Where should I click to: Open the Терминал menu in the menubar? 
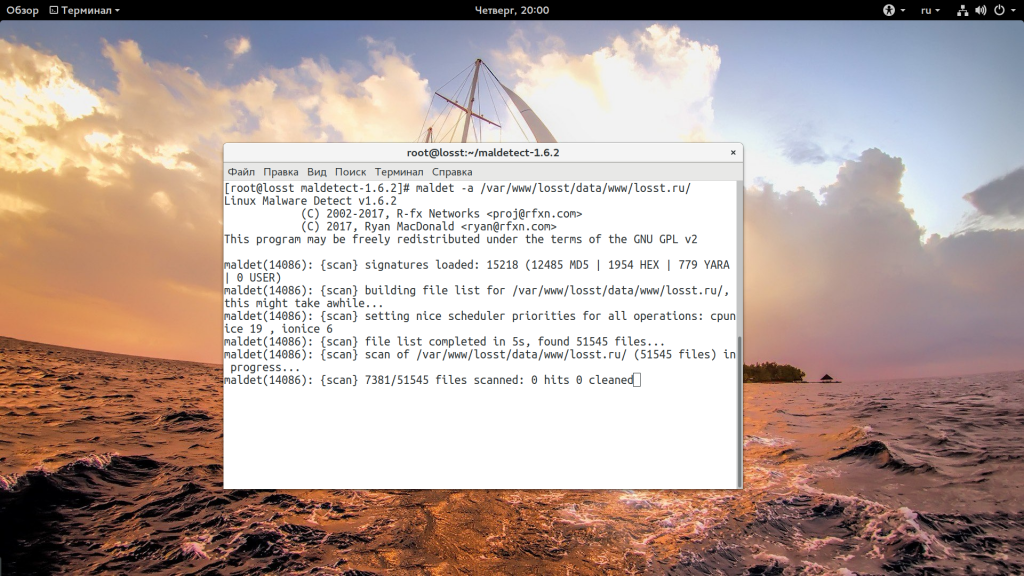pyautogui.click(x=399, y=172)
